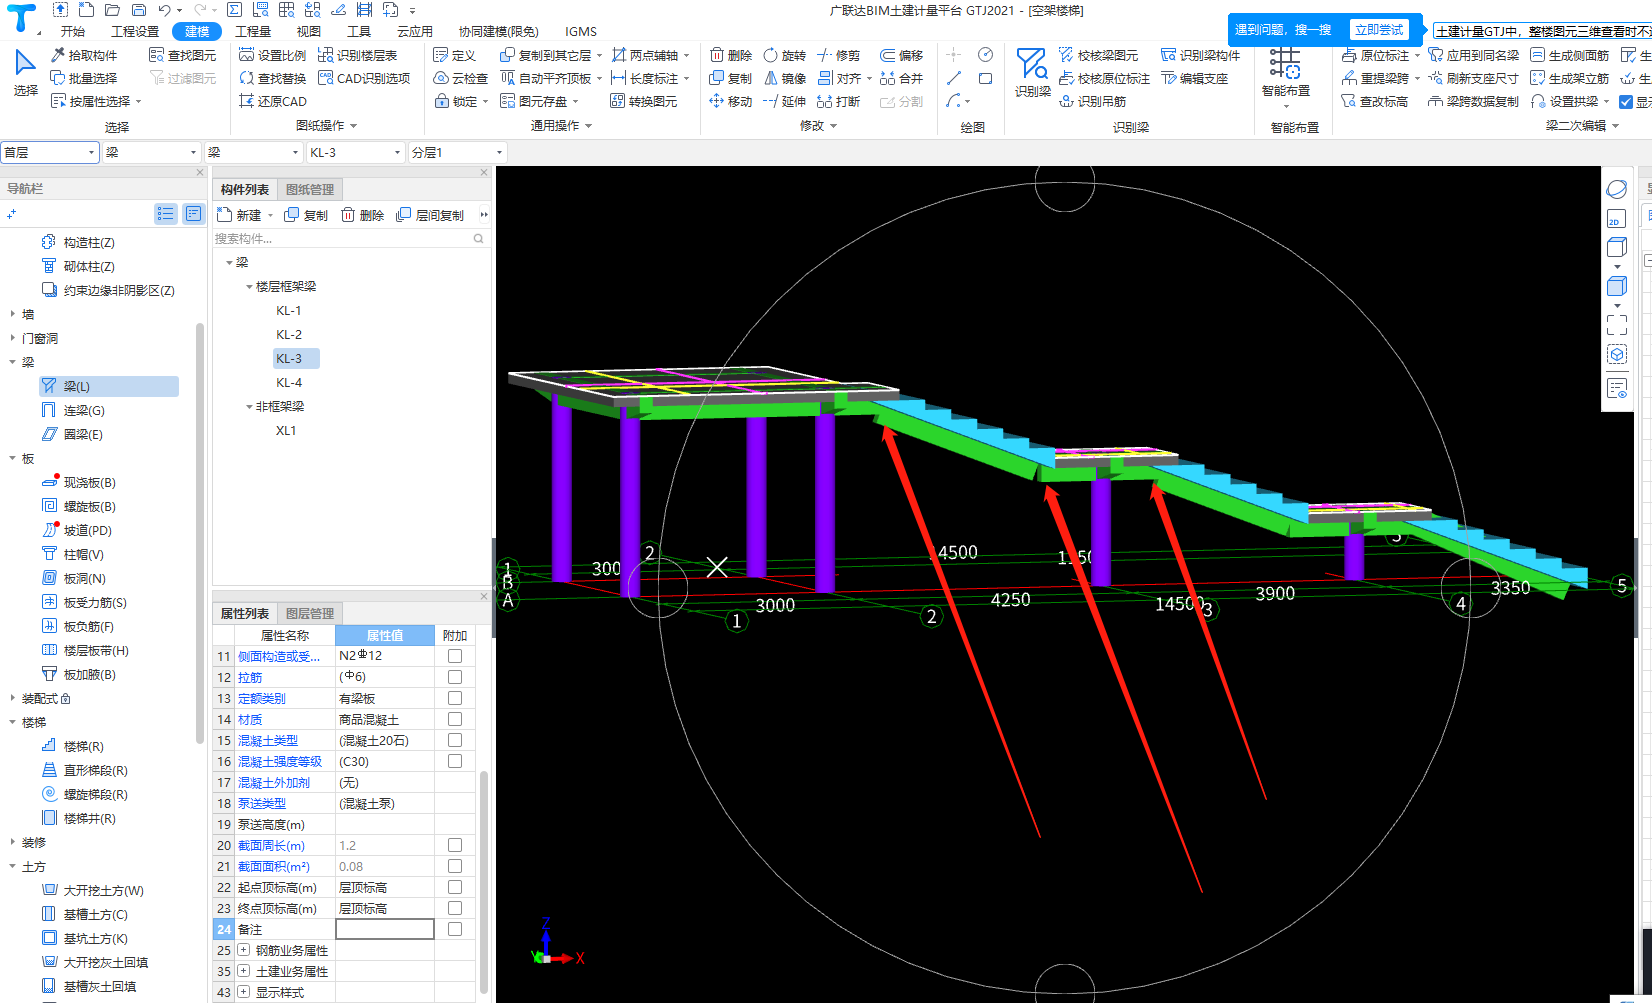Toggle 附加 checkbox for 混凝土强度等级 row
Screen dimensions: 1652x1003
[455, 761]
